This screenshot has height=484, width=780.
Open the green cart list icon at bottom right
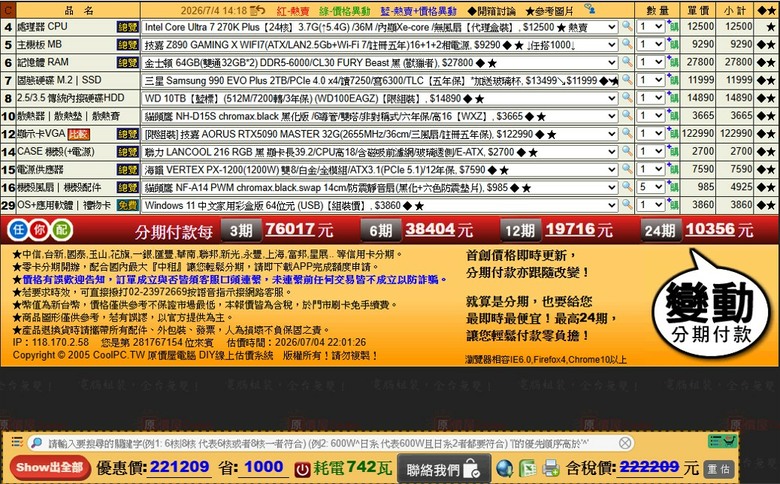click(722, 441)
